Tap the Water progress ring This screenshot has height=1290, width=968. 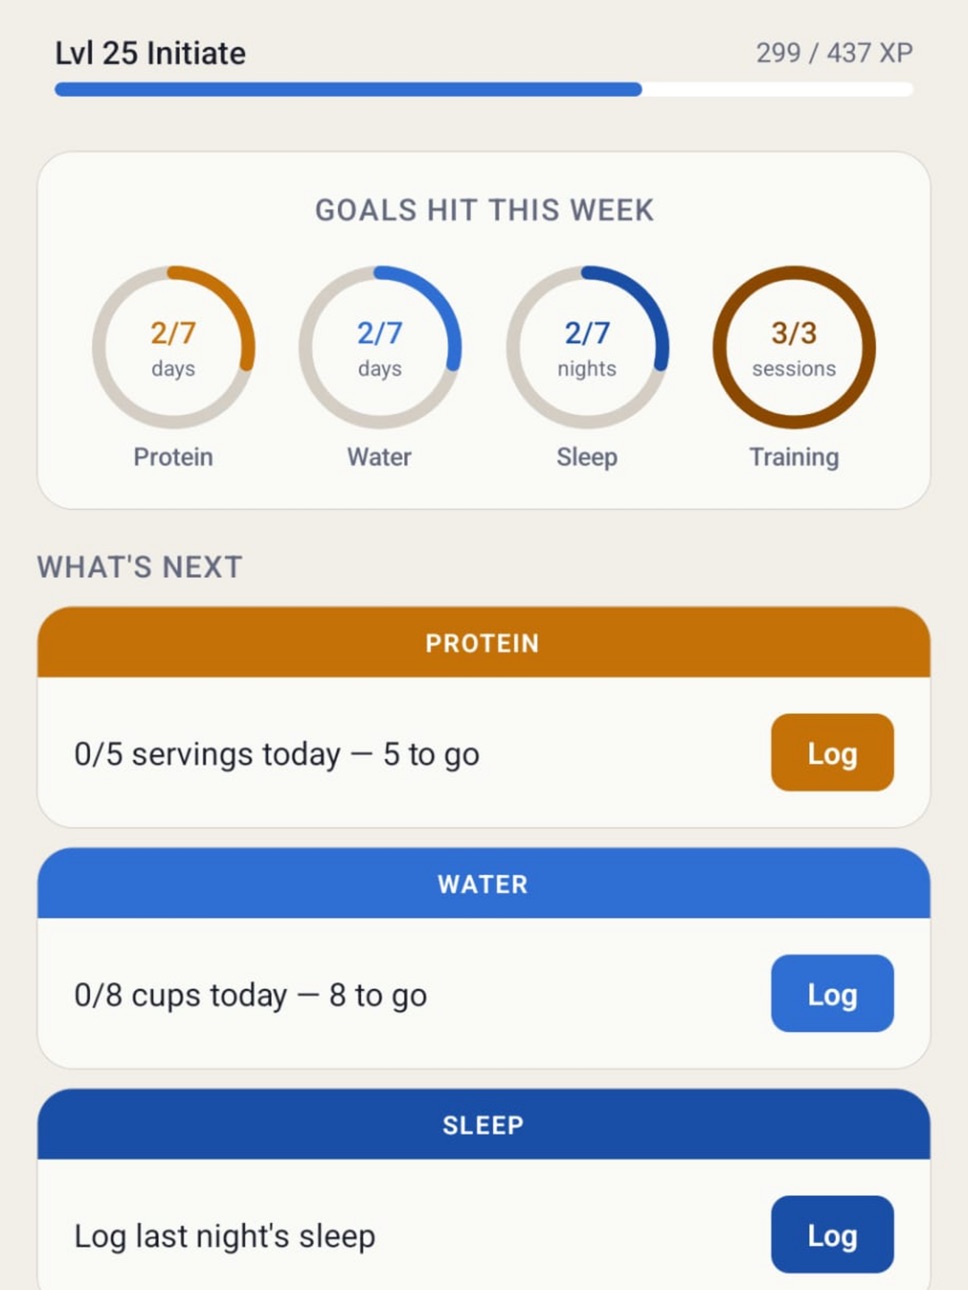pos(380,347)
